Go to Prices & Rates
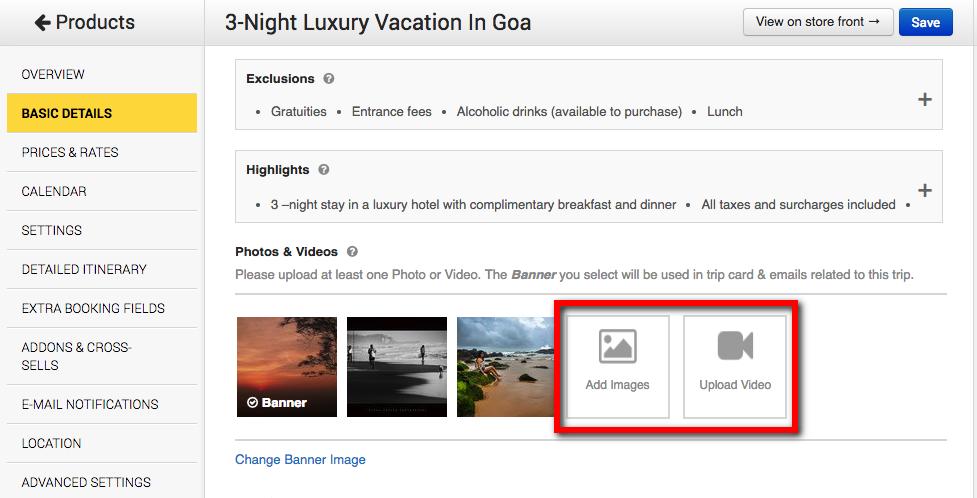This screenshot has width=977, height=498. pyautogui.click(x=70, y=152)
